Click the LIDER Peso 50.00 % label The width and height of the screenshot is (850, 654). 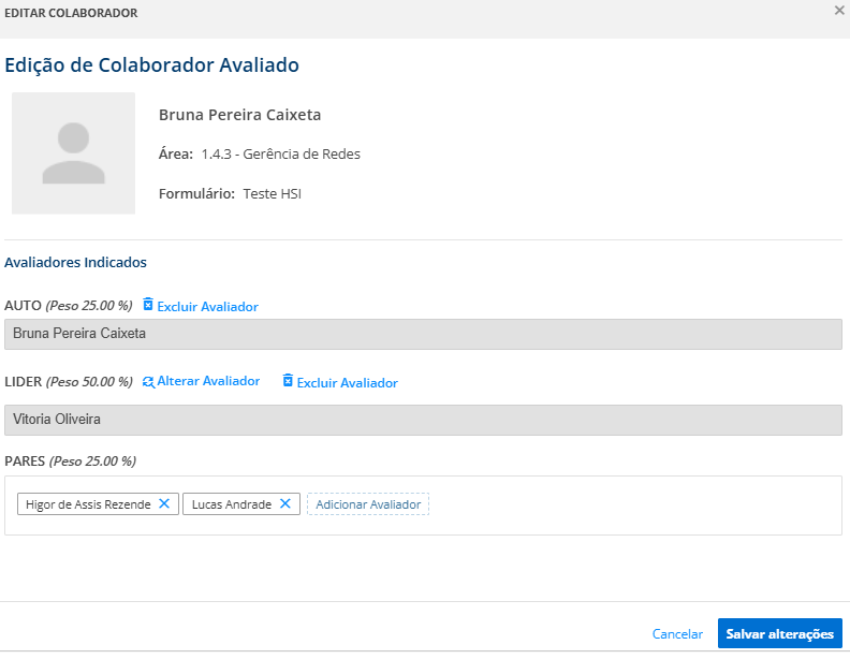[68, 382]
